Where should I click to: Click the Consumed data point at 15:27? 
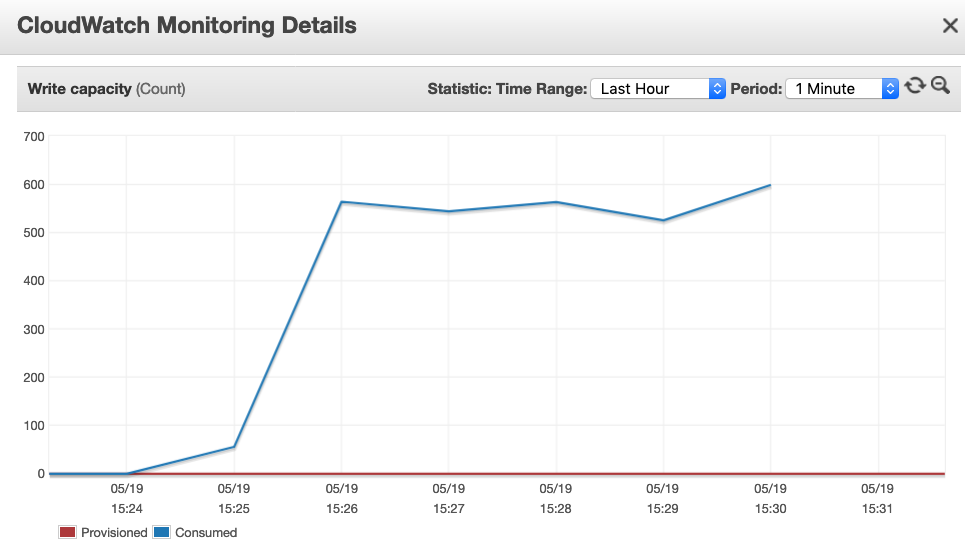coord(449,211)
